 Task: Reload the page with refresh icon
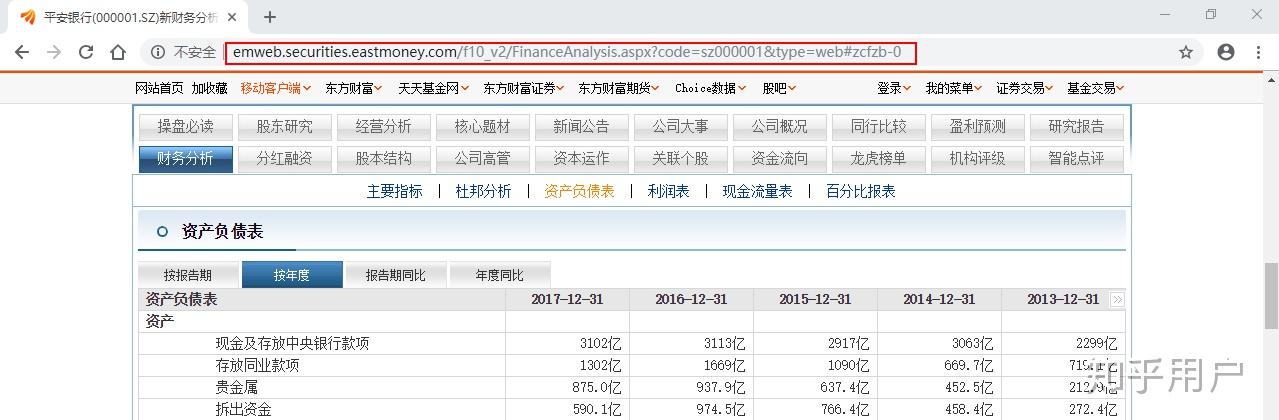[x=86, y=52]
